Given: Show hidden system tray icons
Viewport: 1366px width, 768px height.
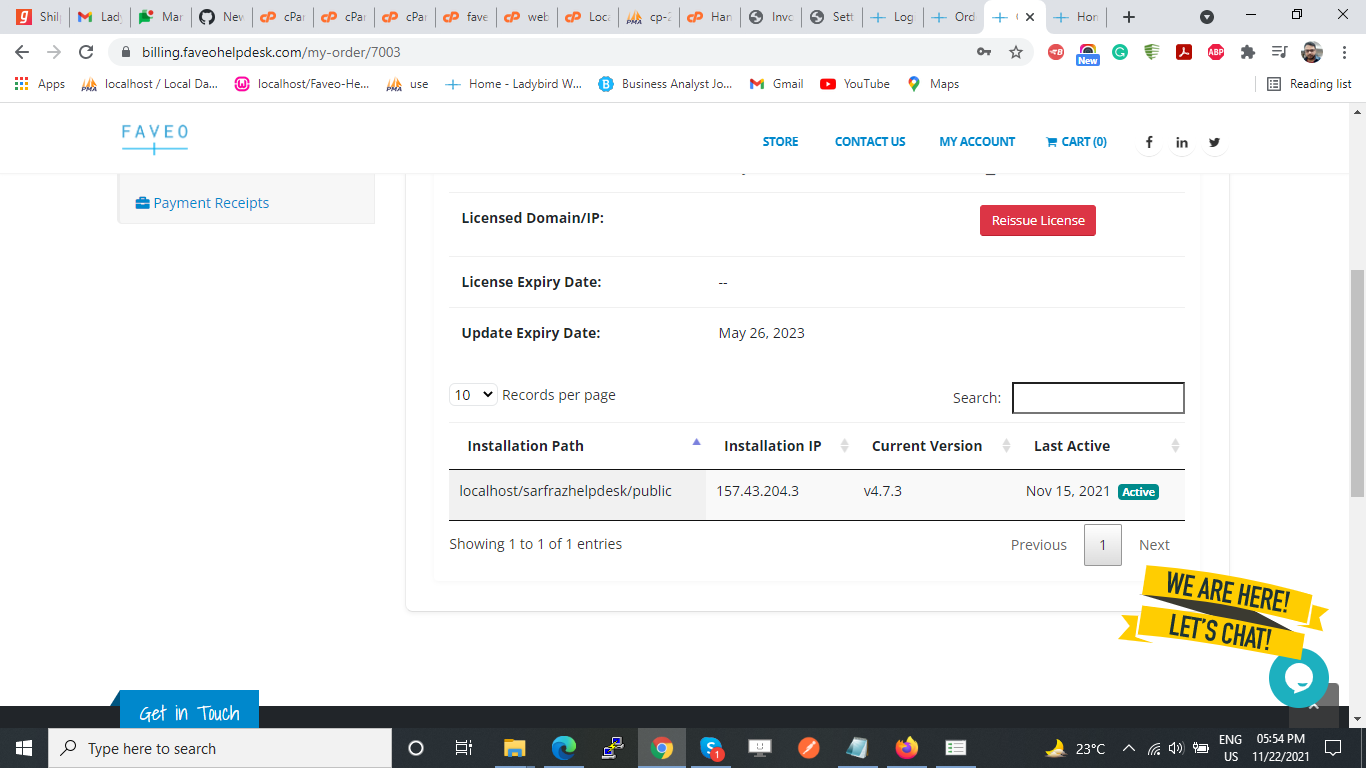Looking at the screenshot, I should click(1129, 748).
